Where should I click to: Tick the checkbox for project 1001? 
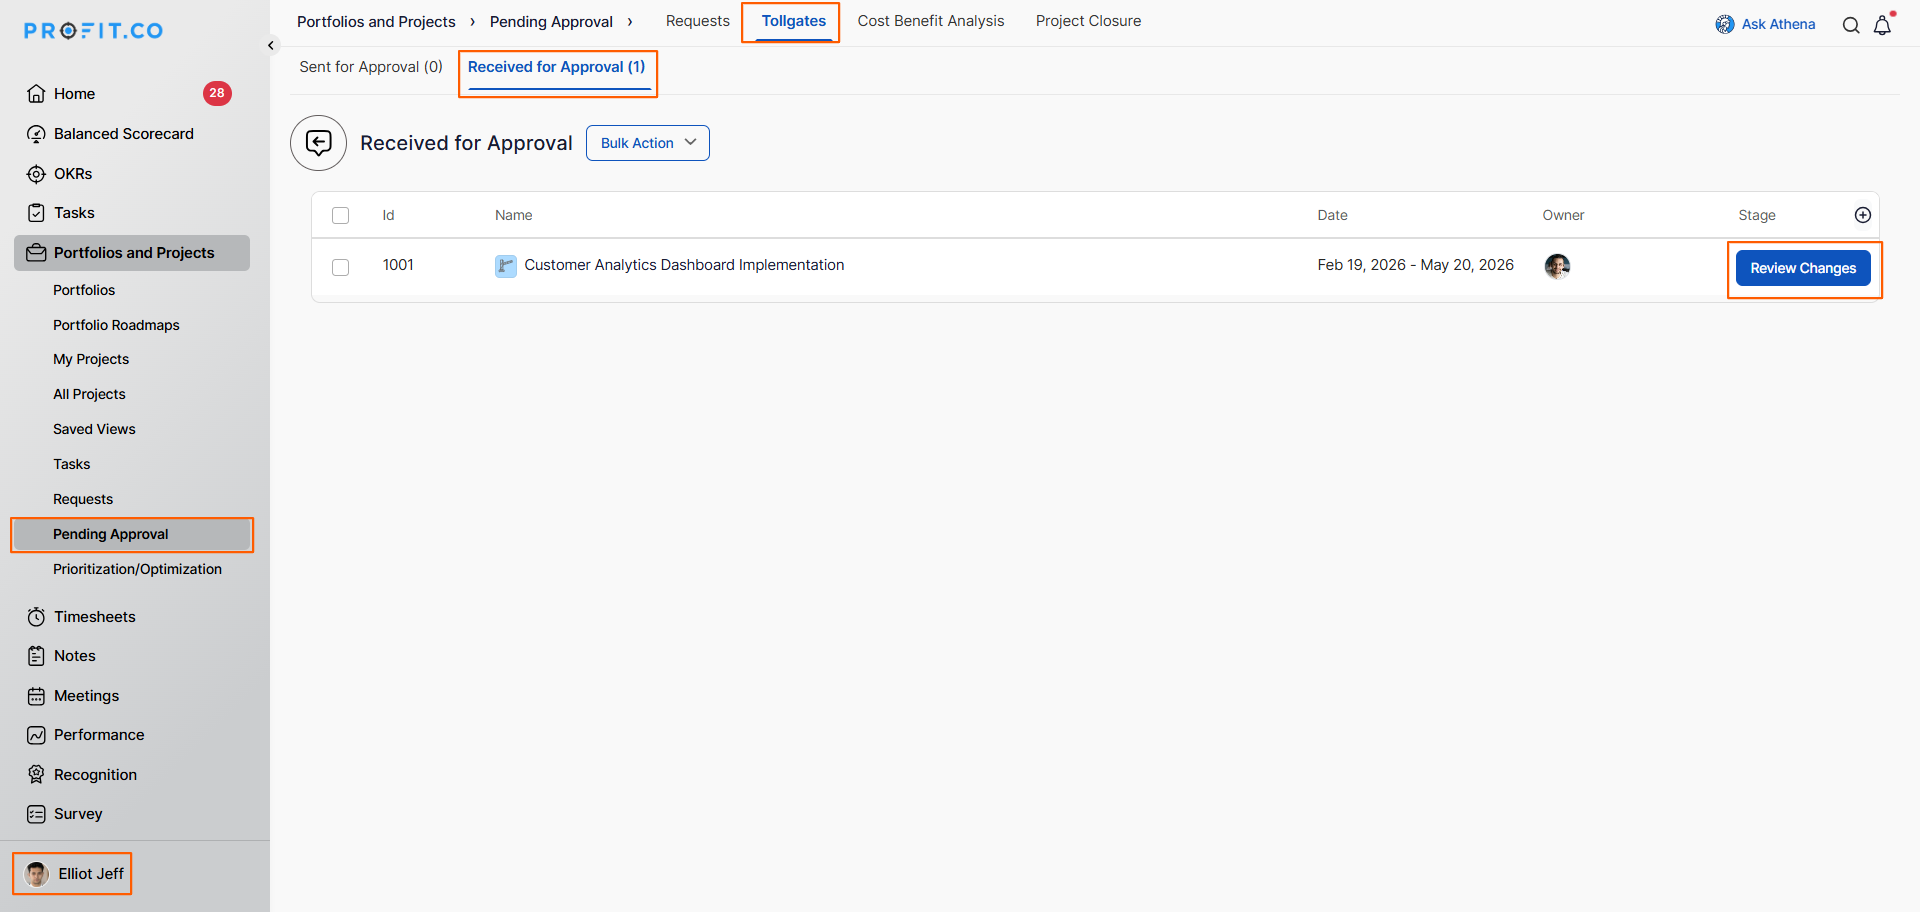(x=340, y=267)
